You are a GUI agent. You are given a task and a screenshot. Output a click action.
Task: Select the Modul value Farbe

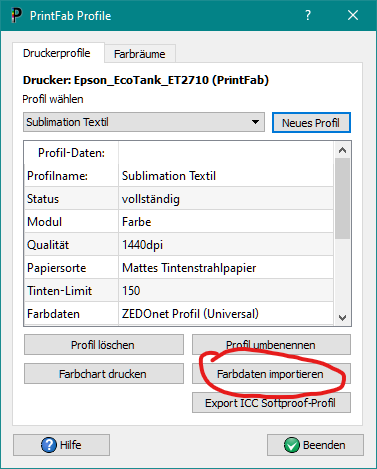point(226,222)
